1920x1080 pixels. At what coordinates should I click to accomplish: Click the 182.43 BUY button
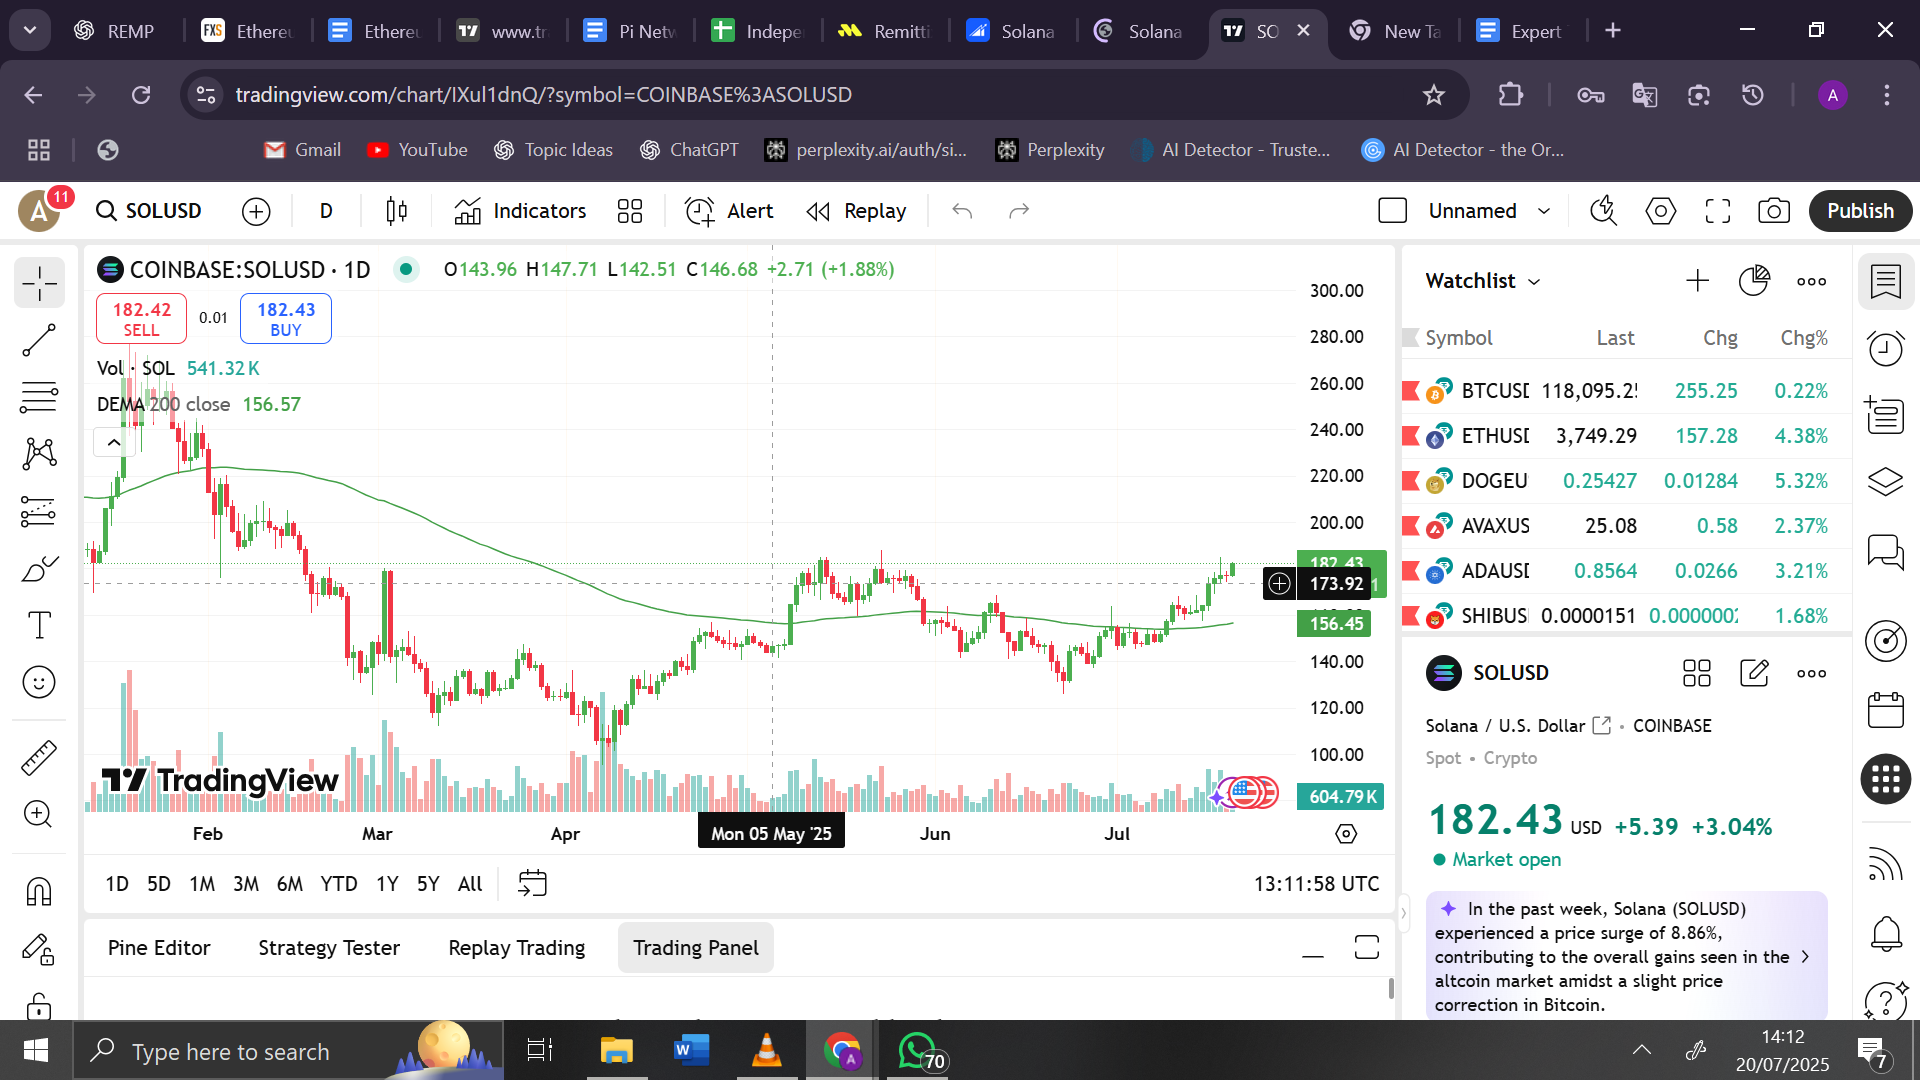tap(286, 319)
